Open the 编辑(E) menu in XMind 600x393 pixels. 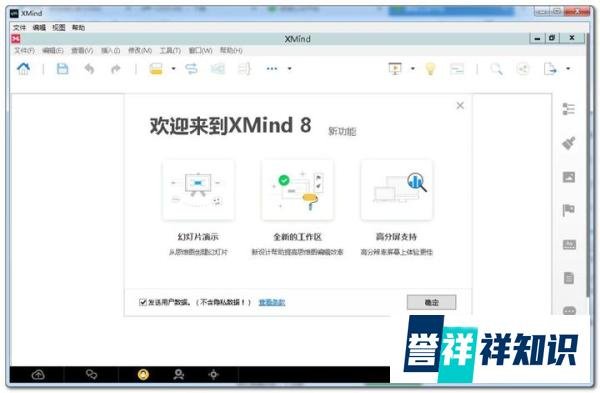[x=53, y=51]
